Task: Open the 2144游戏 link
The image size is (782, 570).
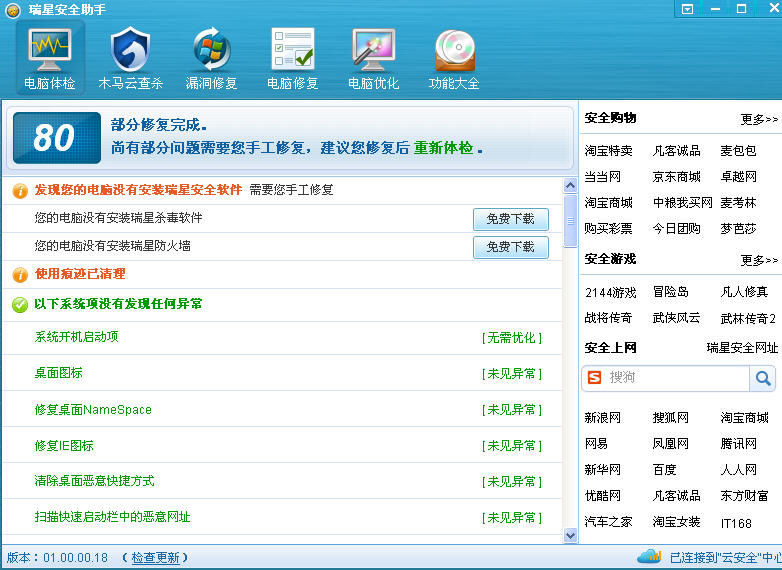Action: pos(610,293)
